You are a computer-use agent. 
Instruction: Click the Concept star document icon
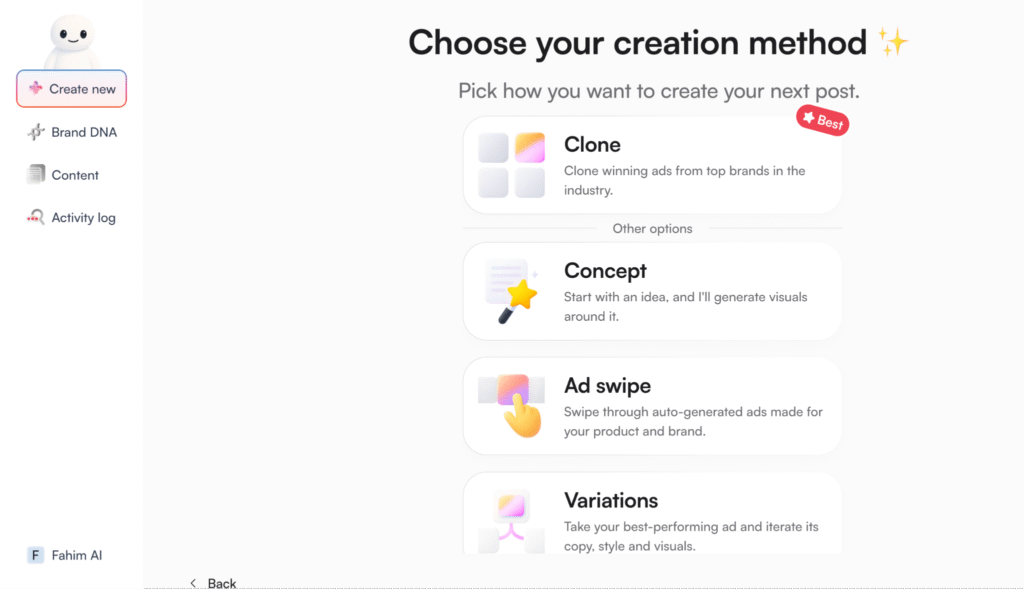511,290
